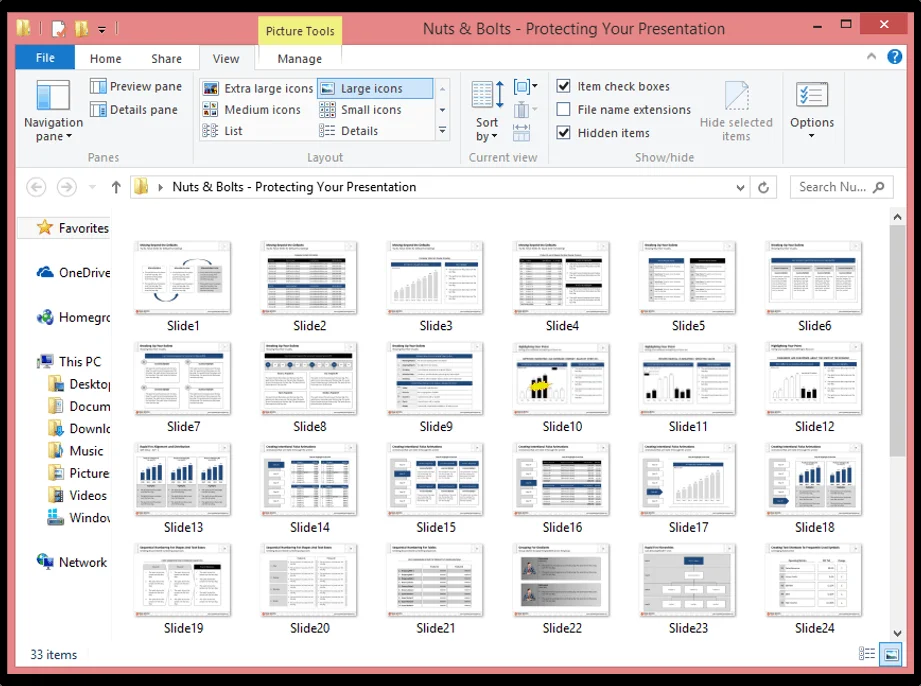Select OneDrive in the navigation pane
The width and height of the screenshot is (921, 686).
click(73, 273)
